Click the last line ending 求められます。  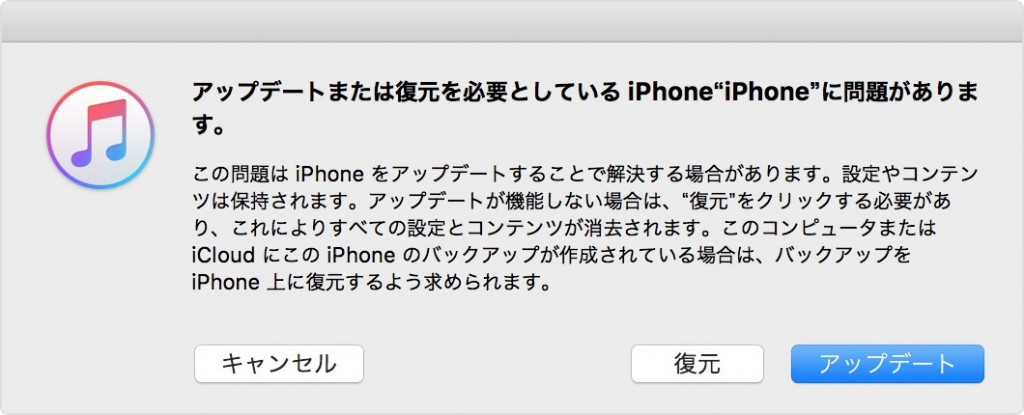tap(369, 283)
